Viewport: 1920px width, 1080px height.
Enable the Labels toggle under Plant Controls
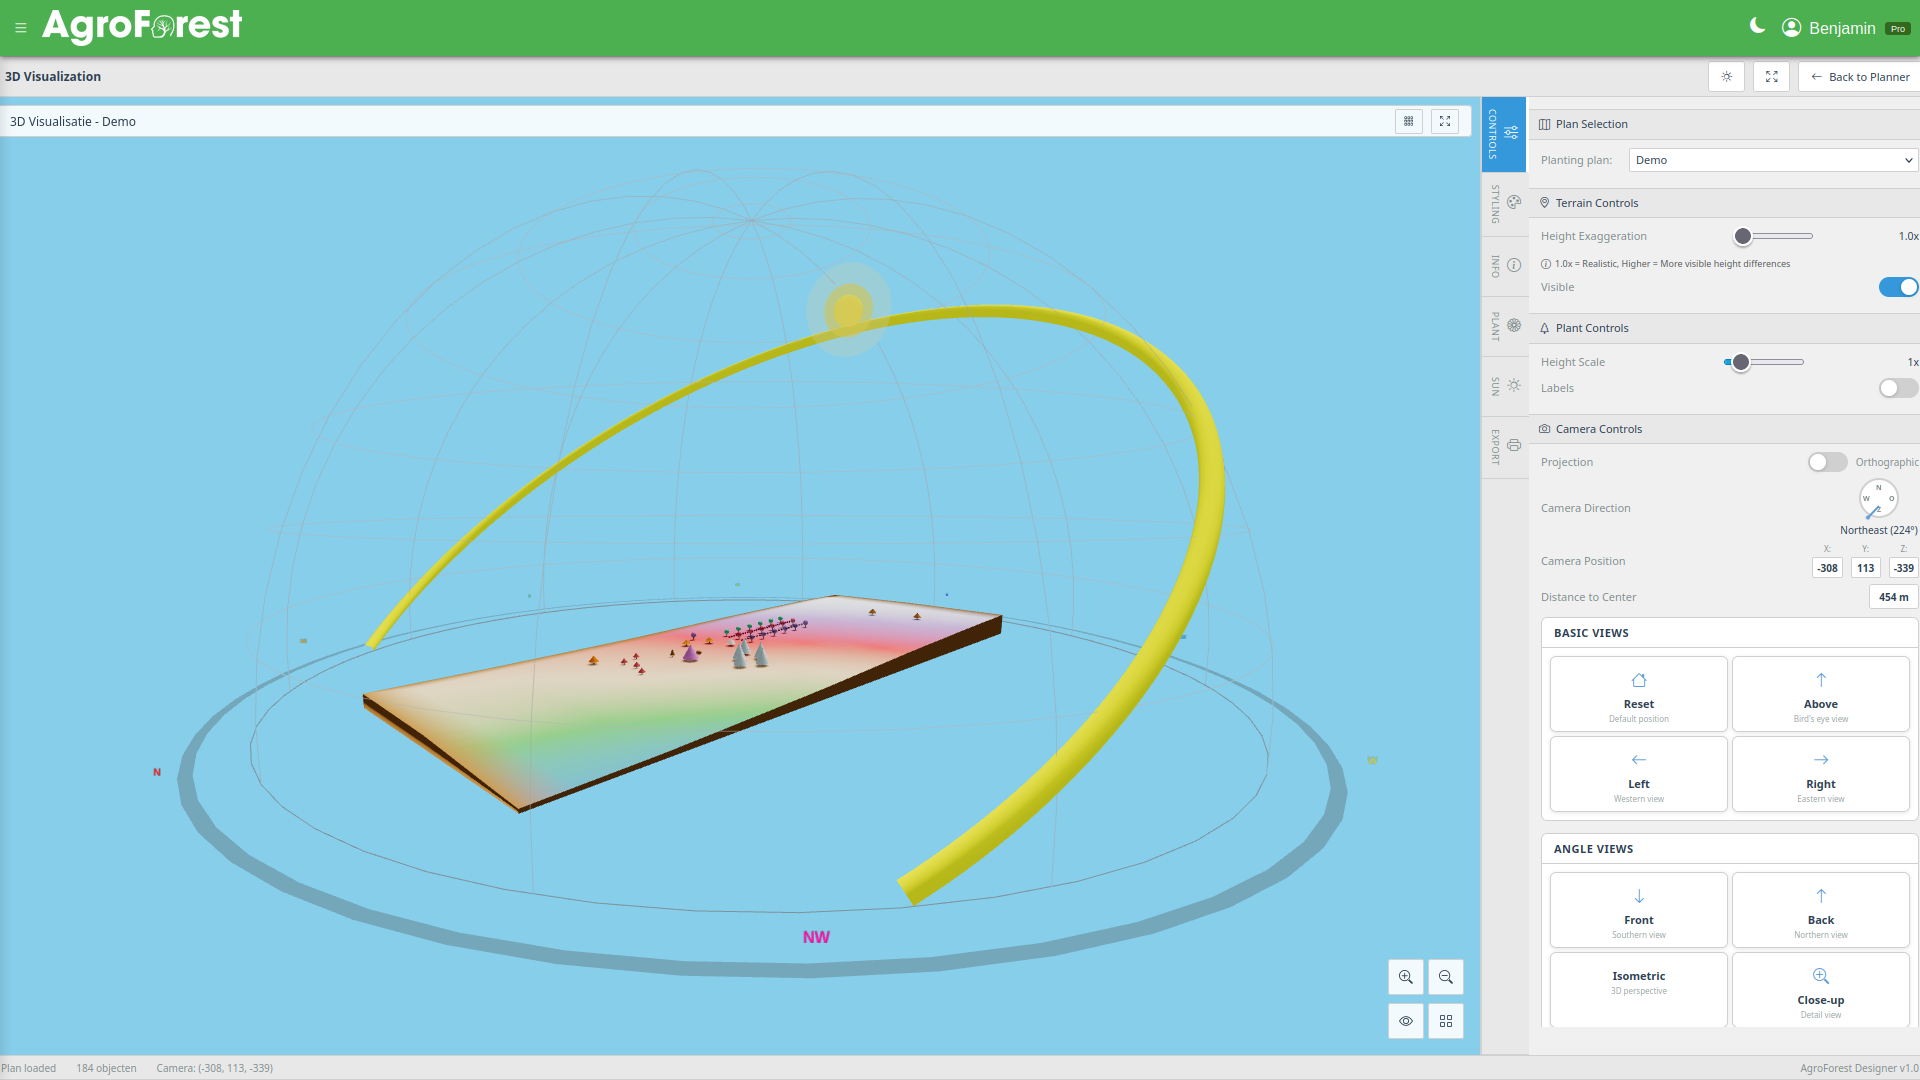tap(1897, 388)
